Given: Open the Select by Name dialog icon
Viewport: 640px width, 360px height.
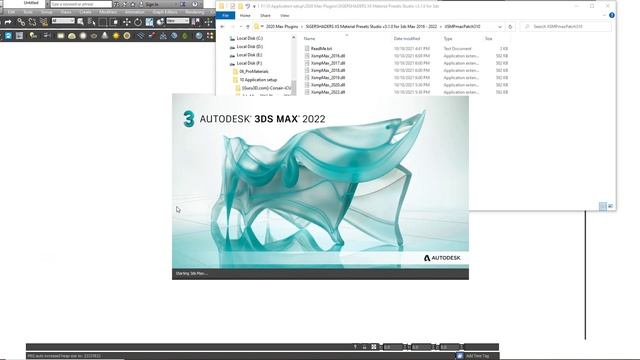Looking at the screenshot, I should coord(91,22).
